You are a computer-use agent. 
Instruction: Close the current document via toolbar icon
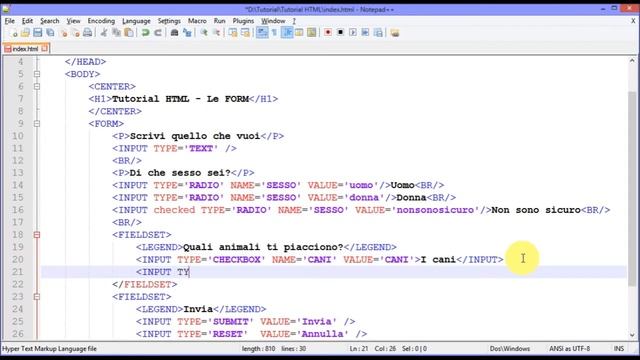63,33
